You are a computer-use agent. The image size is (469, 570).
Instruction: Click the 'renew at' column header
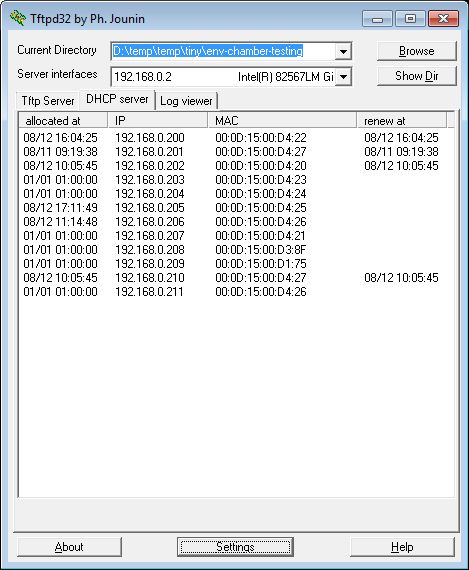pos(402,120)
